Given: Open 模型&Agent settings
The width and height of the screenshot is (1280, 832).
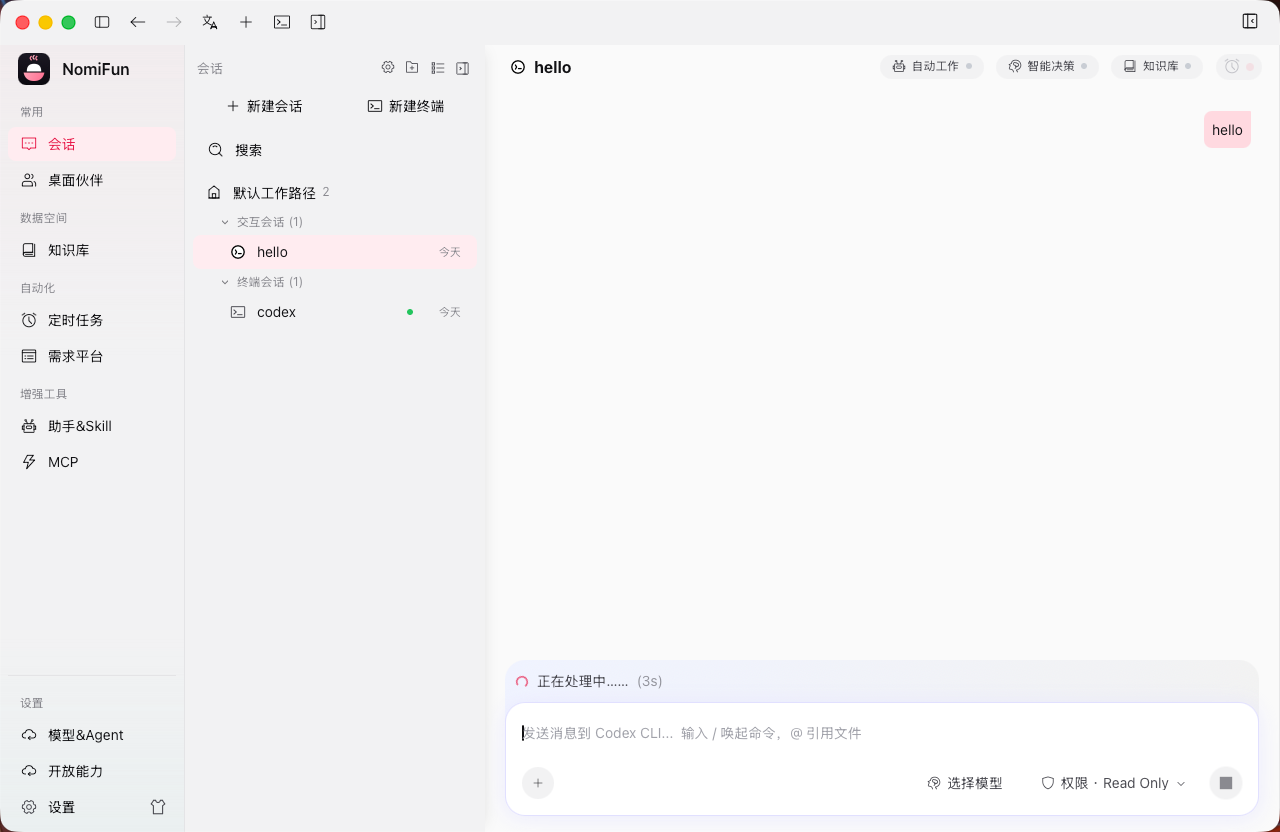Looking at the screenshot, I should 92,735.
